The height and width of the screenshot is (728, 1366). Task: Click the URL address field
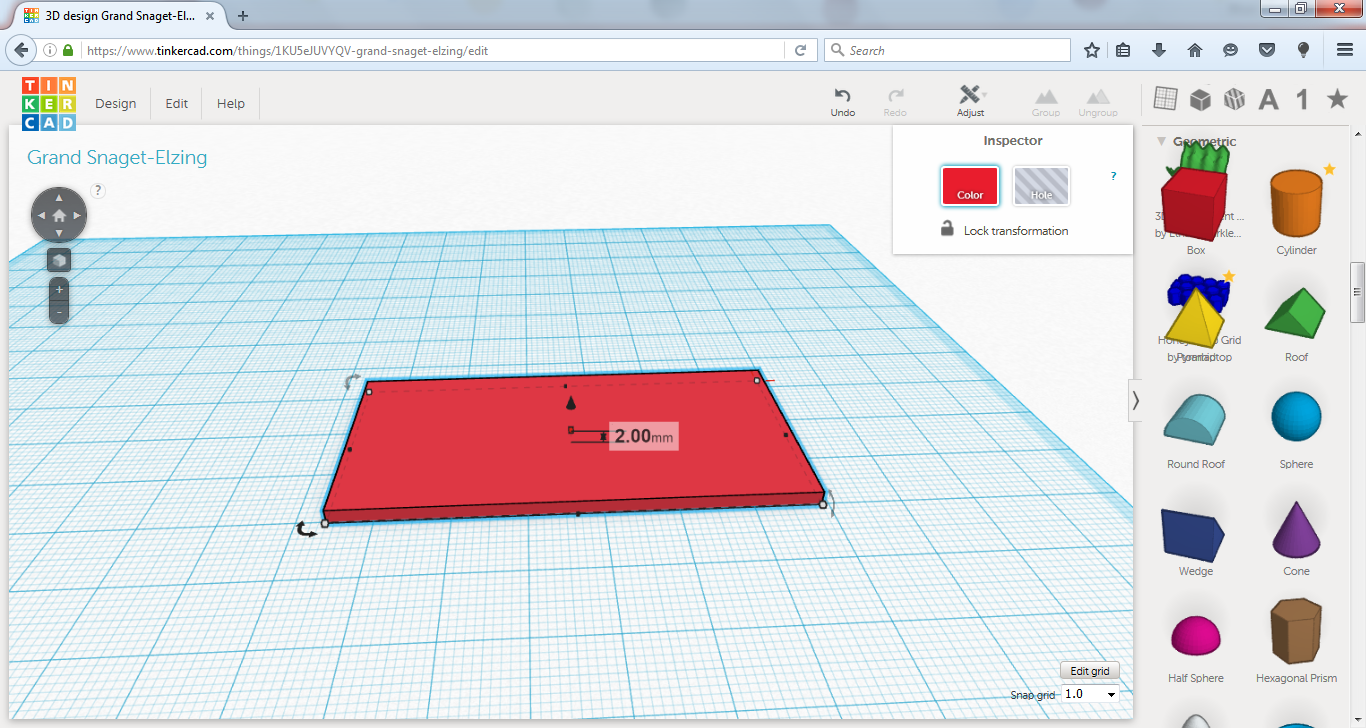tap(435, 50)
